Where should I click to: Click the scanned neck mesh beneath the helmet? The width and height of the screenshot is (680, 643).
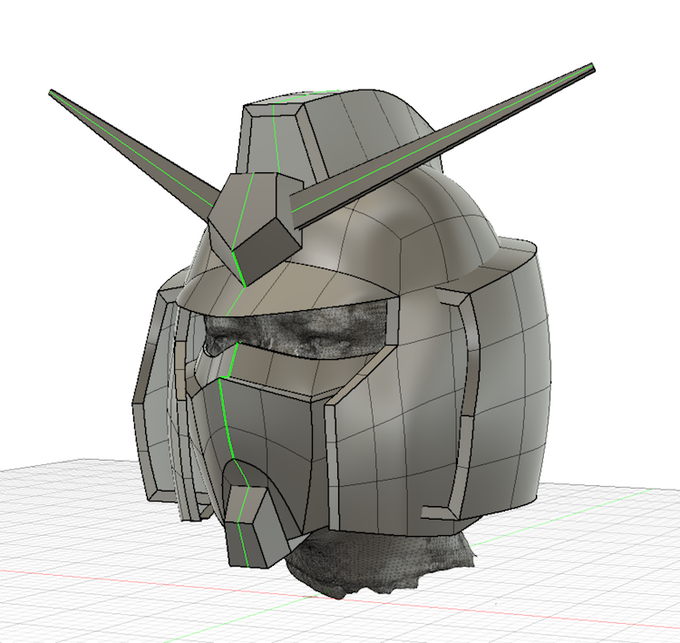point(382,561)
